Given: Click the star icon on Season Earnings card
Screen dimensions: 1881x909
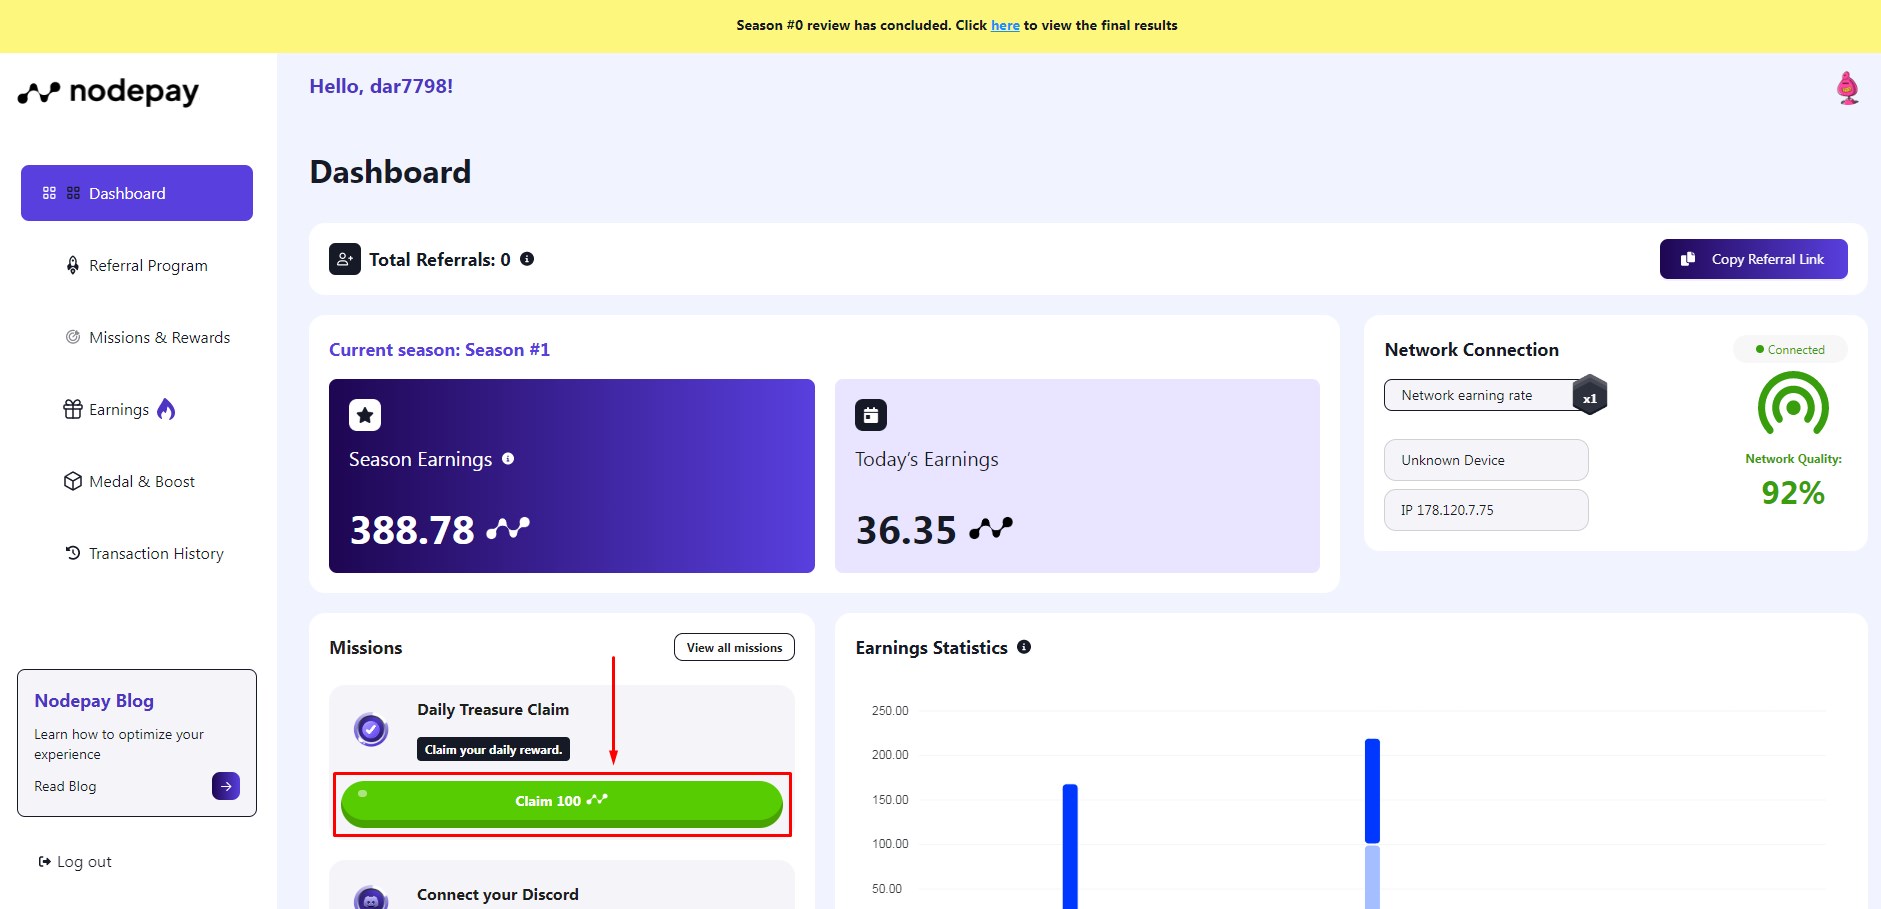Looking at the screenshot, I should point(365,415).
